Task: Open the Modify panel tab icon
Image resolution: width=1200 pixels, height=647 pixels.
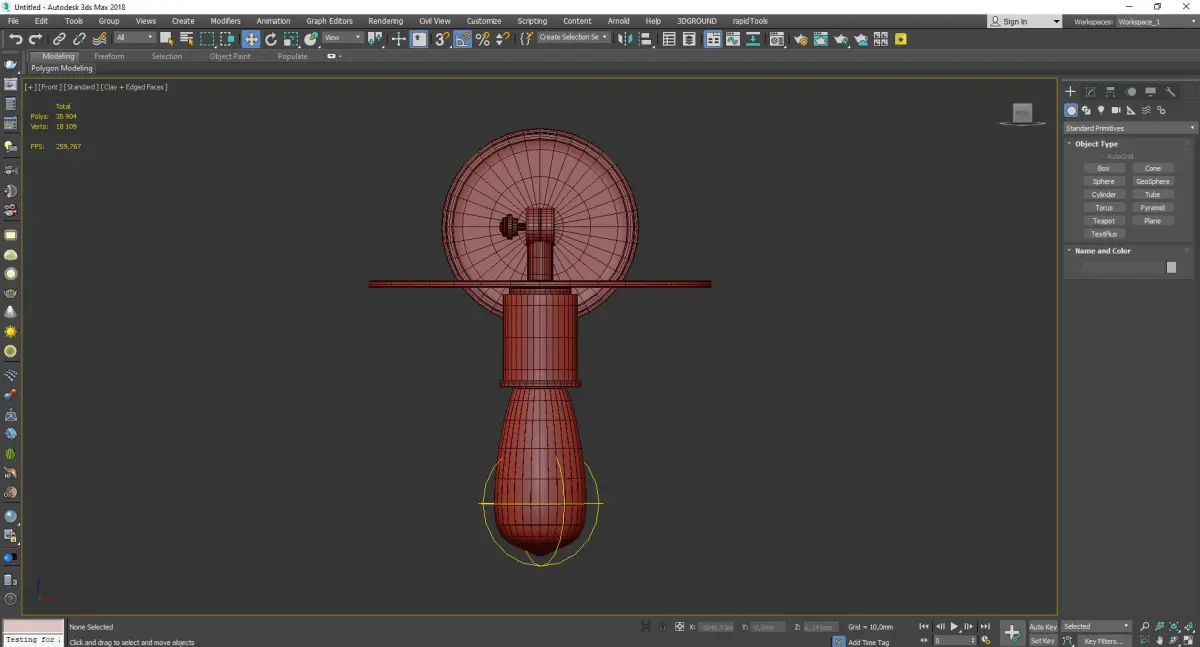Action: pos(1091,92)
